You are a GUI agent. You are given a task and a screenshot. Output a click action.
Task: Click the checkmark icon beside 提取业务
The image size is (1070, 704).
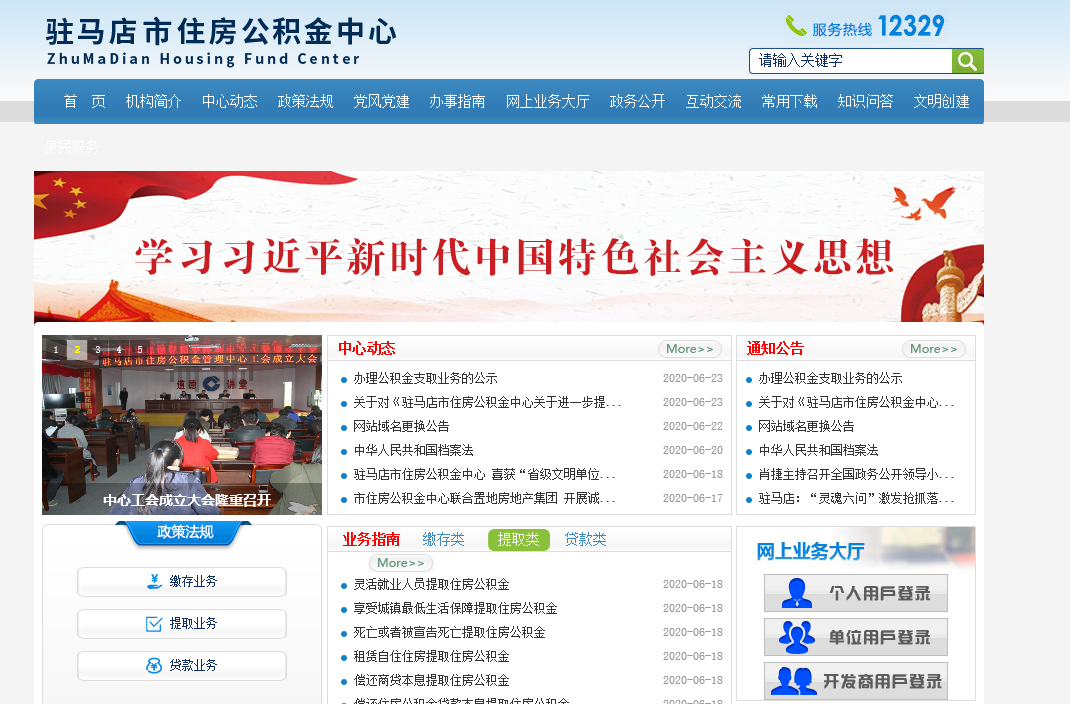click(x=154, y=624)
